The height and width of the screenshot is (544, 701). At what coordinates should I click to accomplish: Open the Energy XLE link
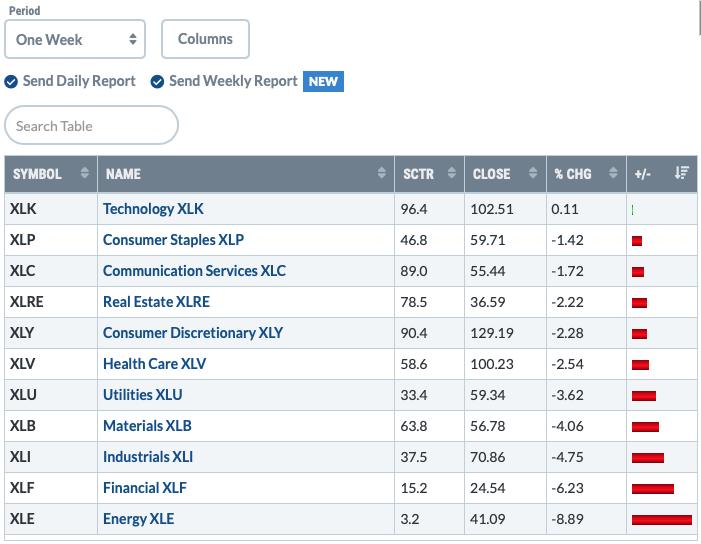(x=139, y=519)
